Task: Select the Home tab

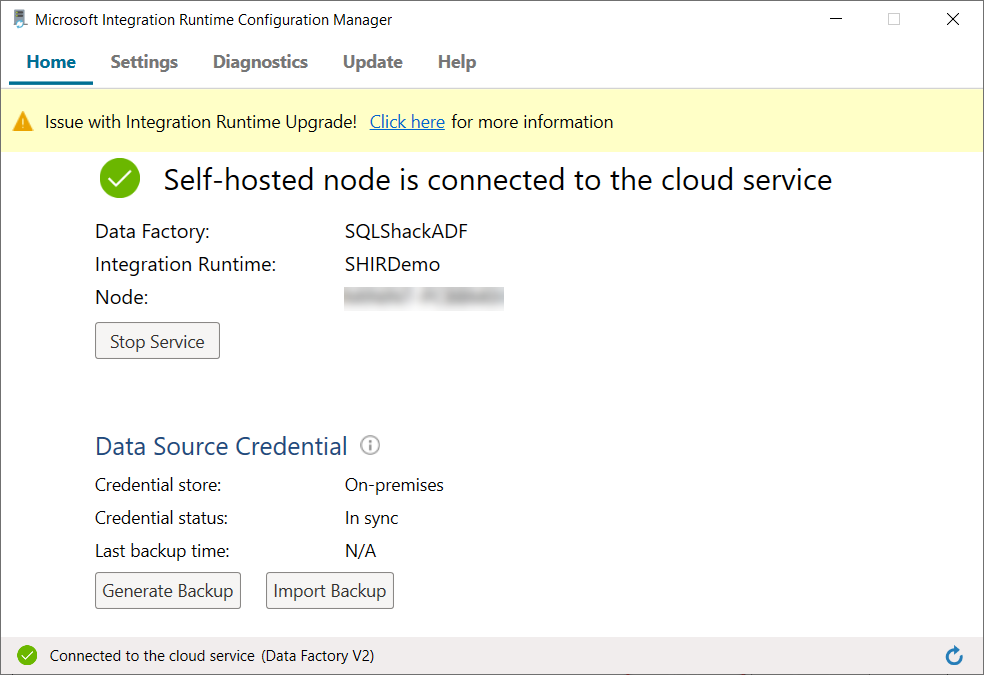Action: [x=51, y=62]
